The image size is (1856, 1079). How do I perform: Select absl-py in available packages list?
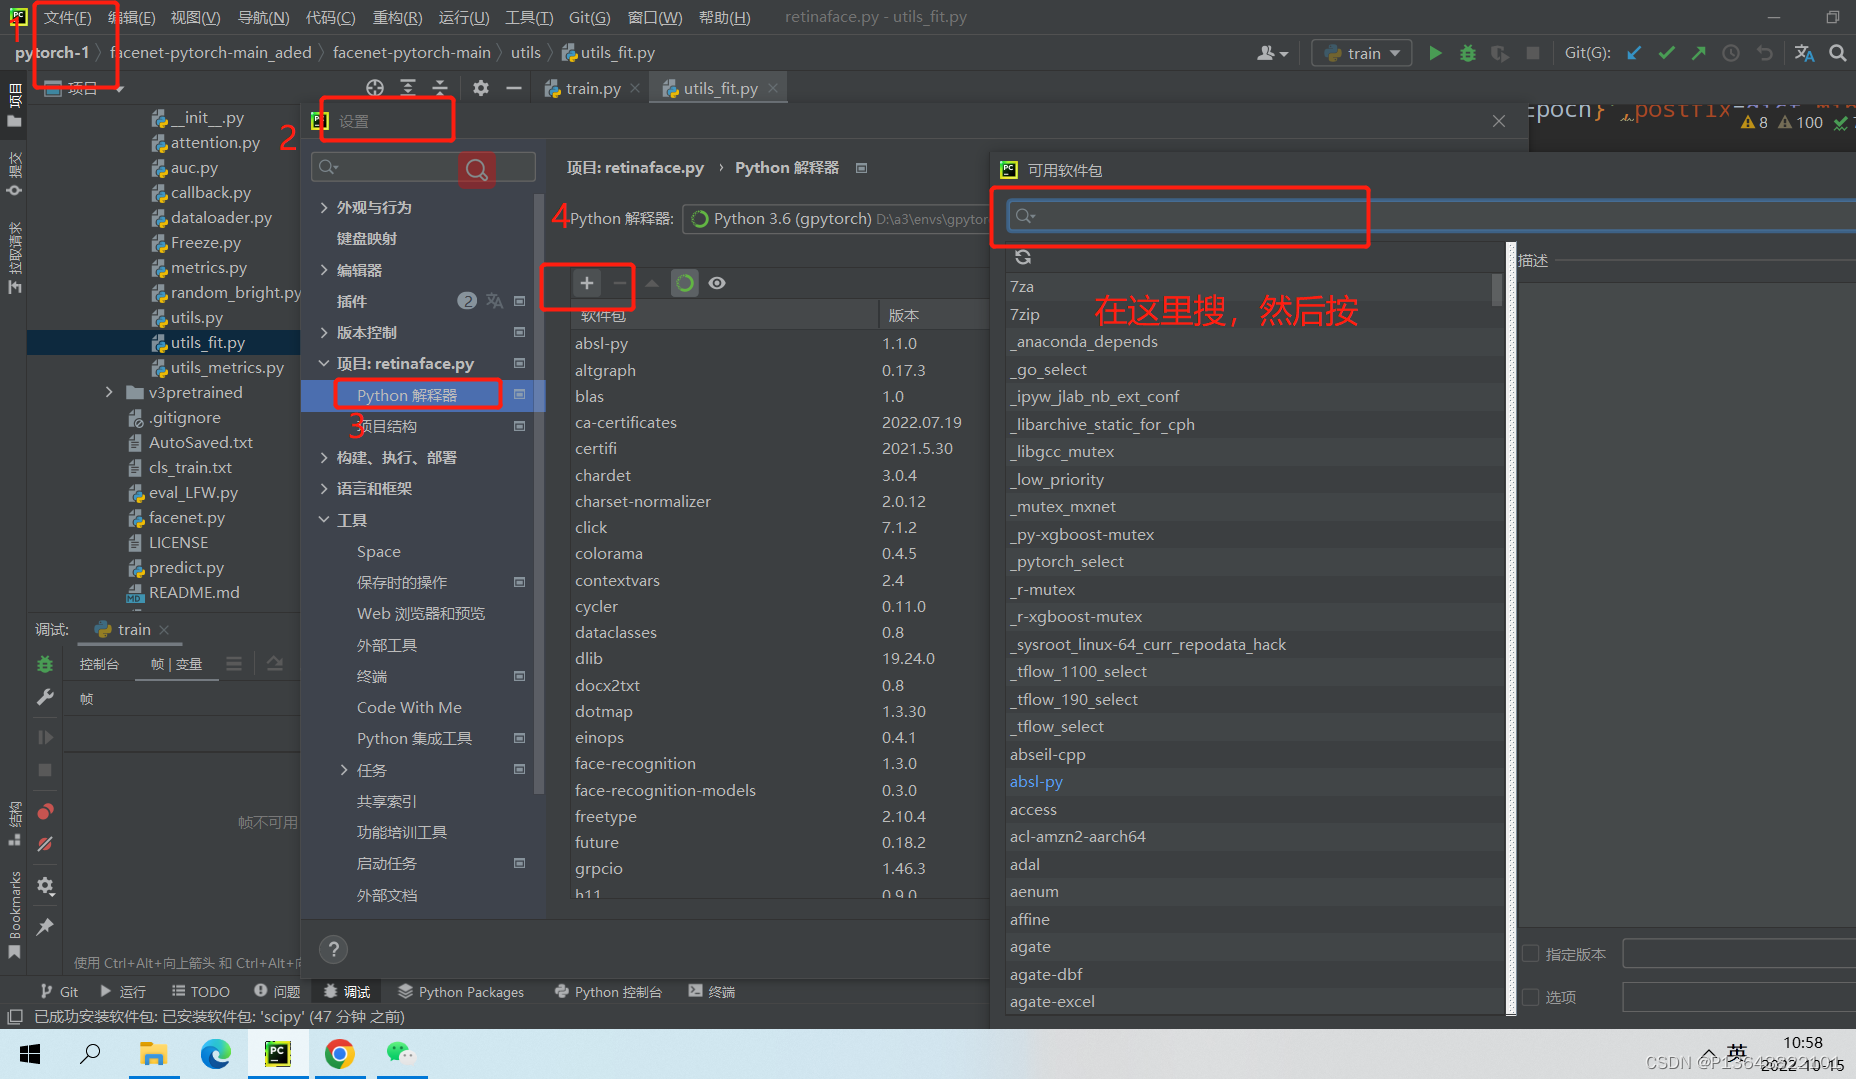click(x=1036, y=782)
